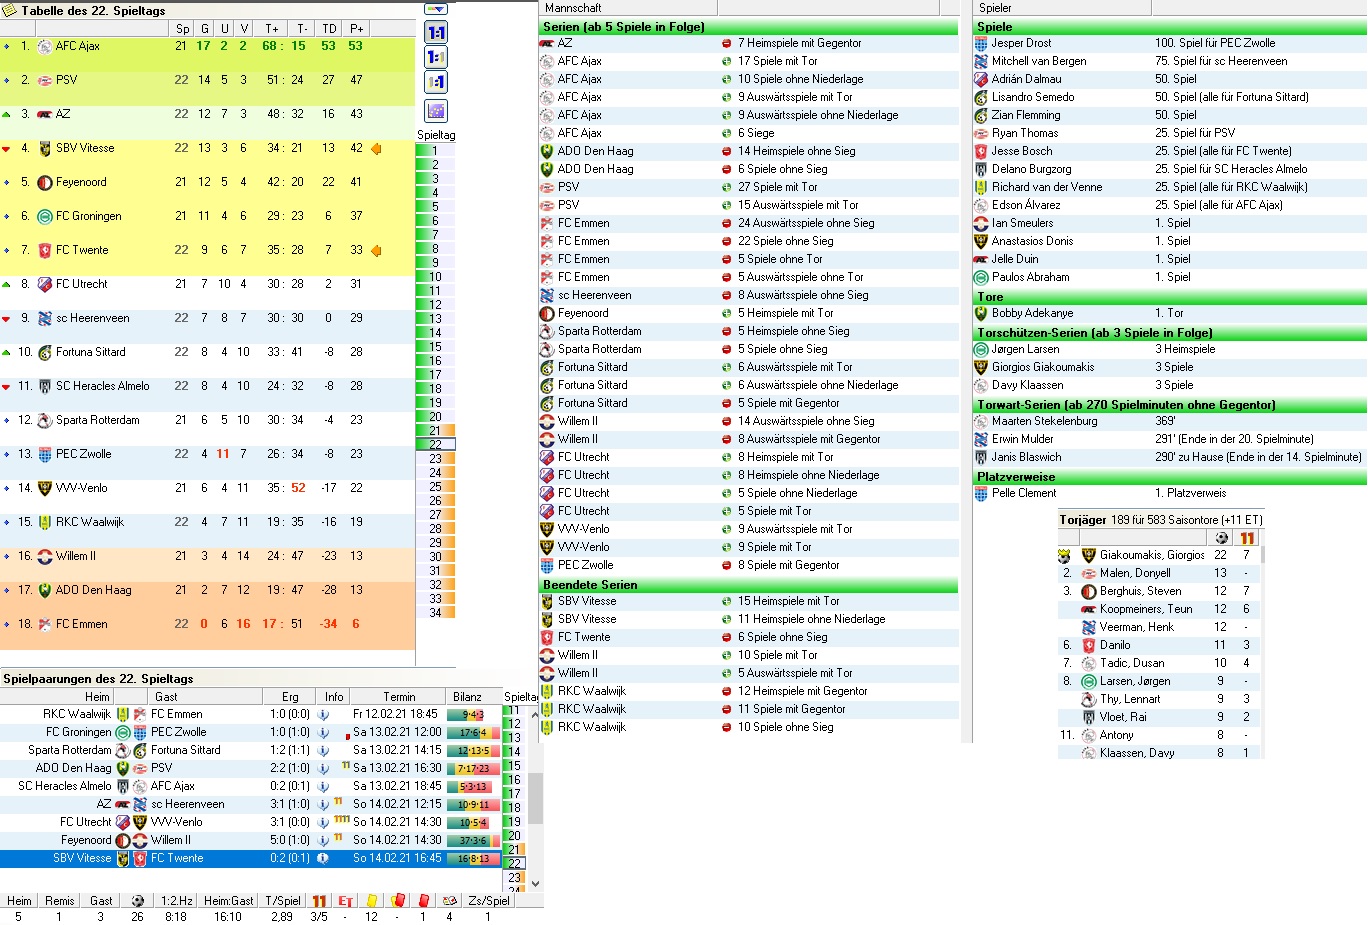The width and height of the screenshot is (1368, 925).
Task: Click orange arrow marker beside FC Twente
Action: coord(376,251)
